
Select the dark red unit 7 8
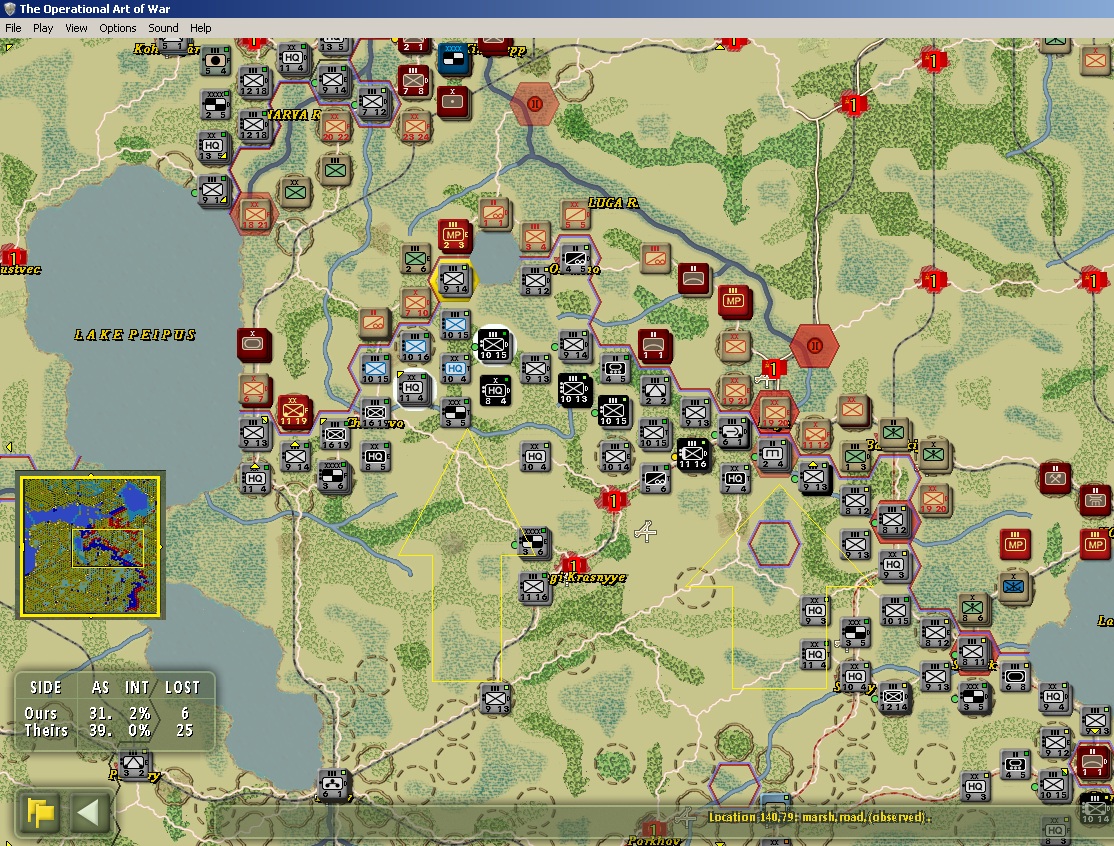click(x=413, y=81)
